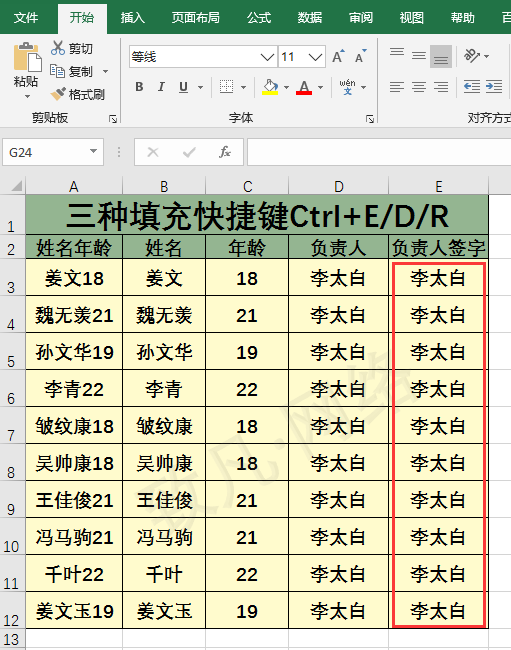
Task: Switch to the 视图 view tab
Action: [412, 17]
